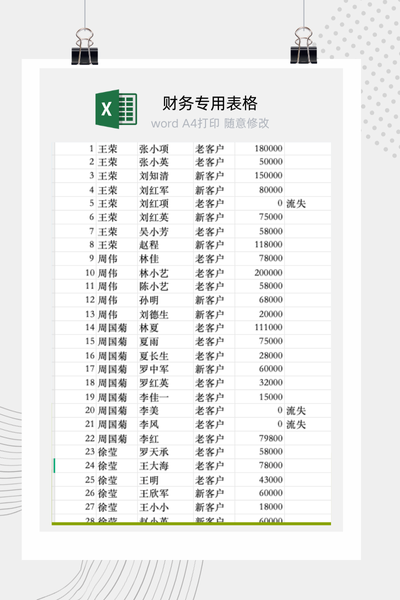This screenshot has width=400, height=600.
Task: Click 流失 in the 李美 row
Action: 296,411
